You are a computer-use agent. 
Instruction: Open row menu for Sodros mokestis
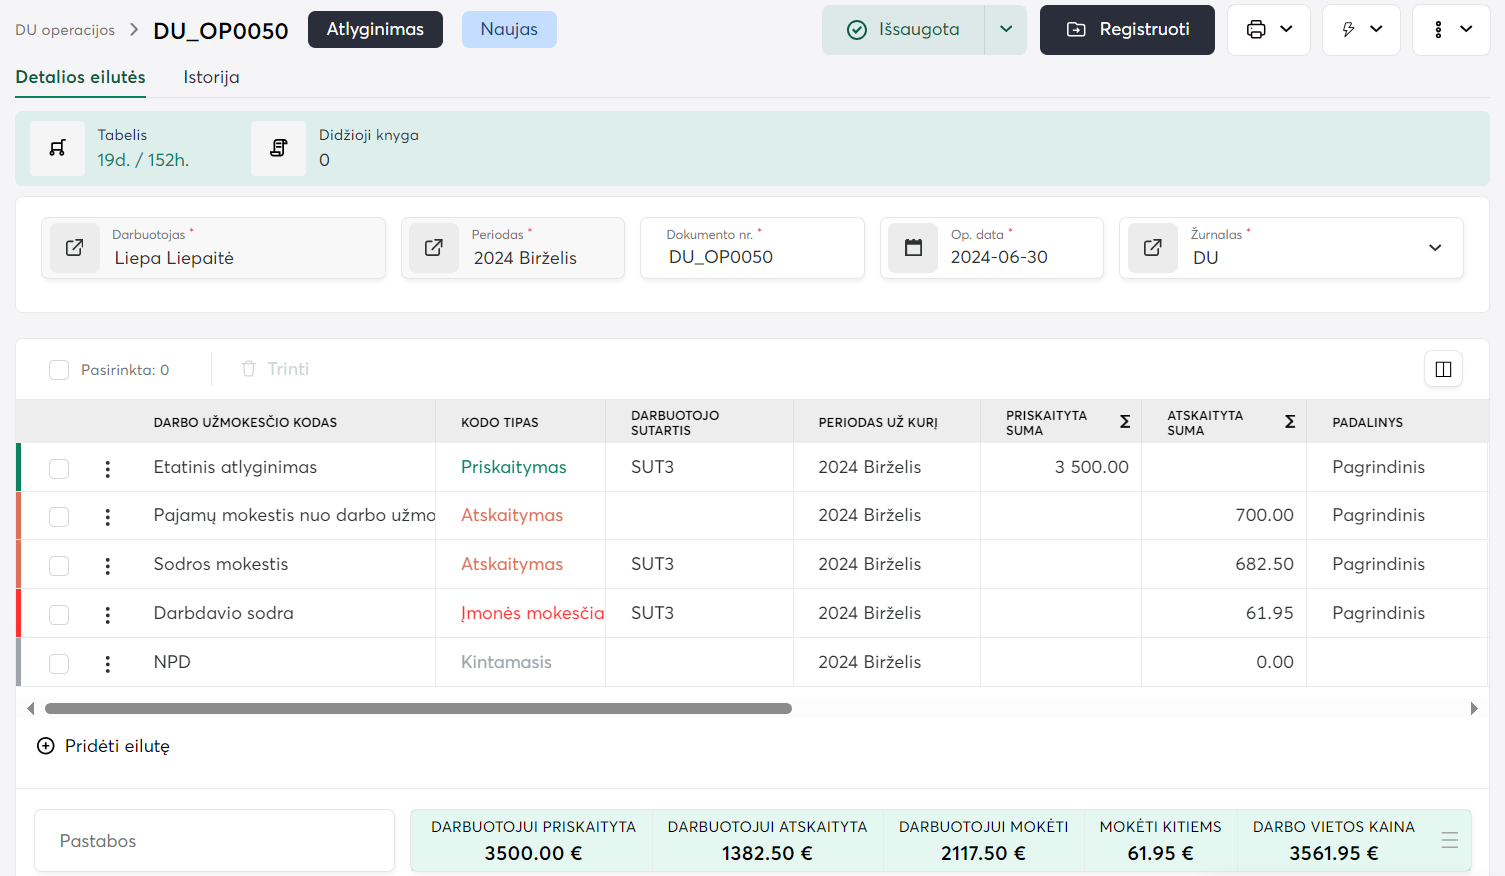click(x=108, y=565)
